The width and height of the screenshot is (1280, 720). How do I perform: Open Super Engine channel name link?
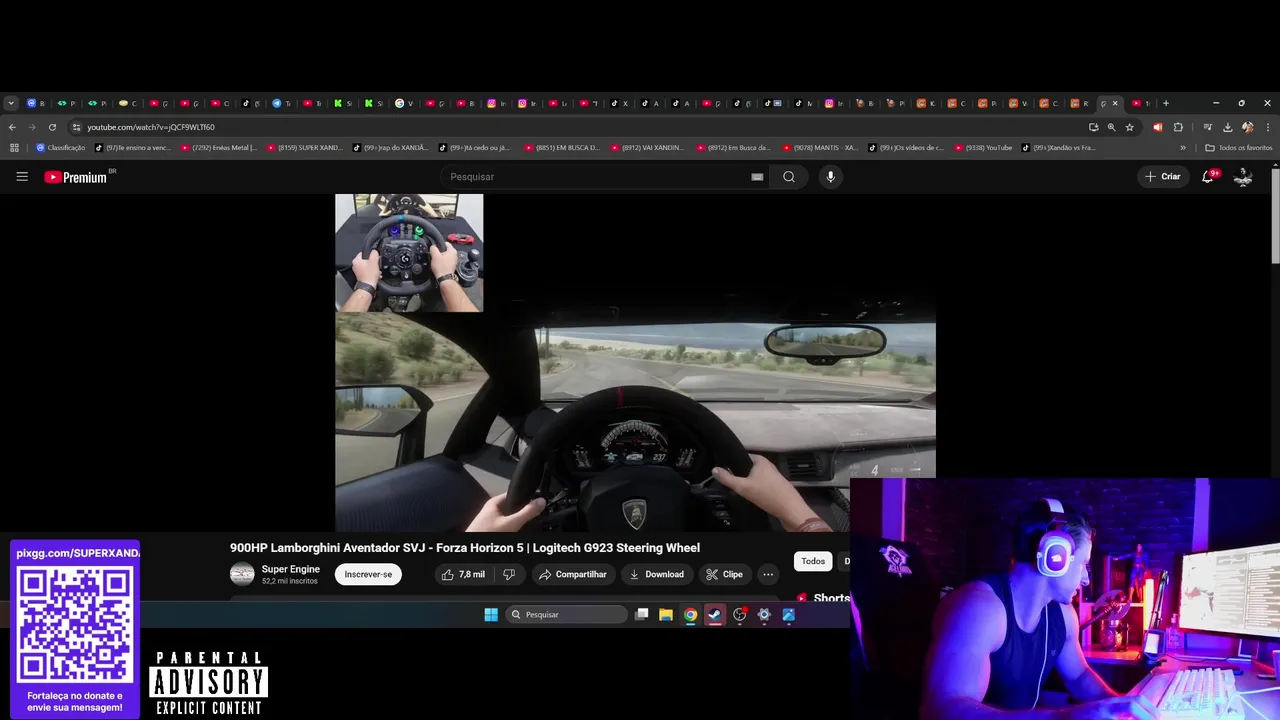pyautogui.click(x=291, y=569)
